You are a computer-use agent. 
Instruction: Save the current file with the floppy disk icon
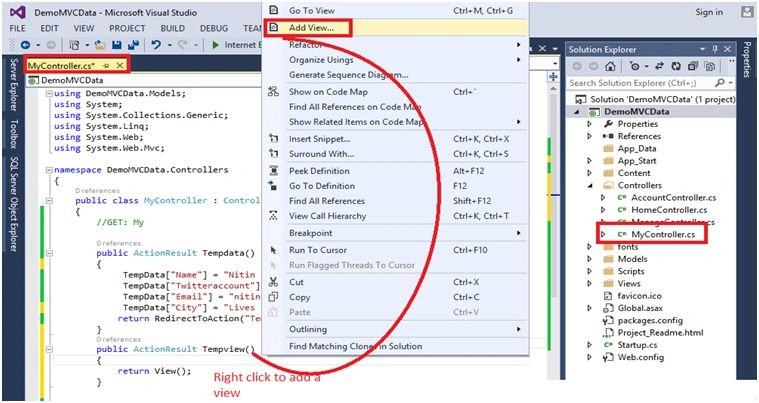pos(117,45)
